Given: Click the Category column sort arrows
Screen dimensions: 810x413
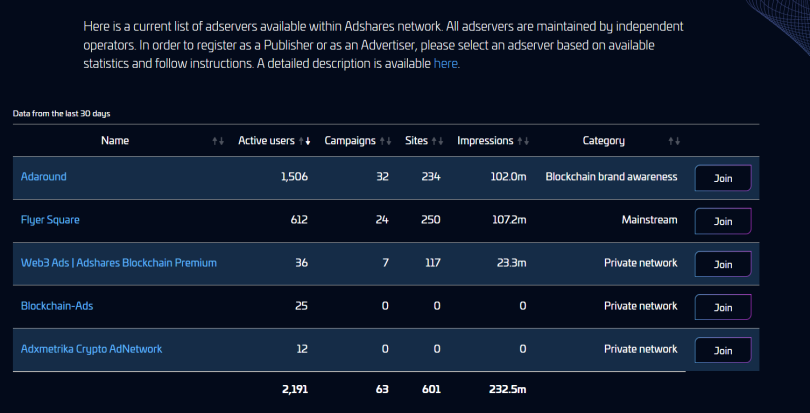Looking at the screenshot, I should pyautogui.click(x=674, y=141).
